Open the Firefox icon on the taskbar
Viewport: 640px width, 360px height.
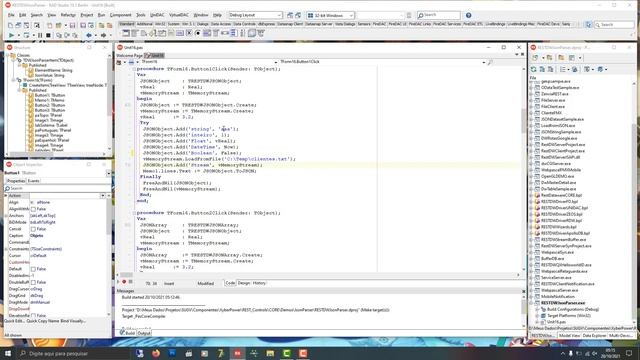click(x=156, y=353)
